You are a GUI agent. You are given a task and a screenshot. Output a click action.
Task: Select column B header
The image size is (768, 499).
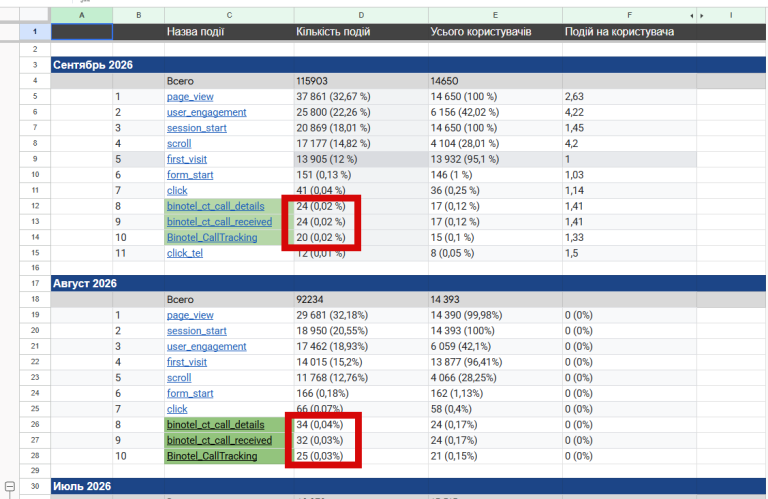point(139,15)
